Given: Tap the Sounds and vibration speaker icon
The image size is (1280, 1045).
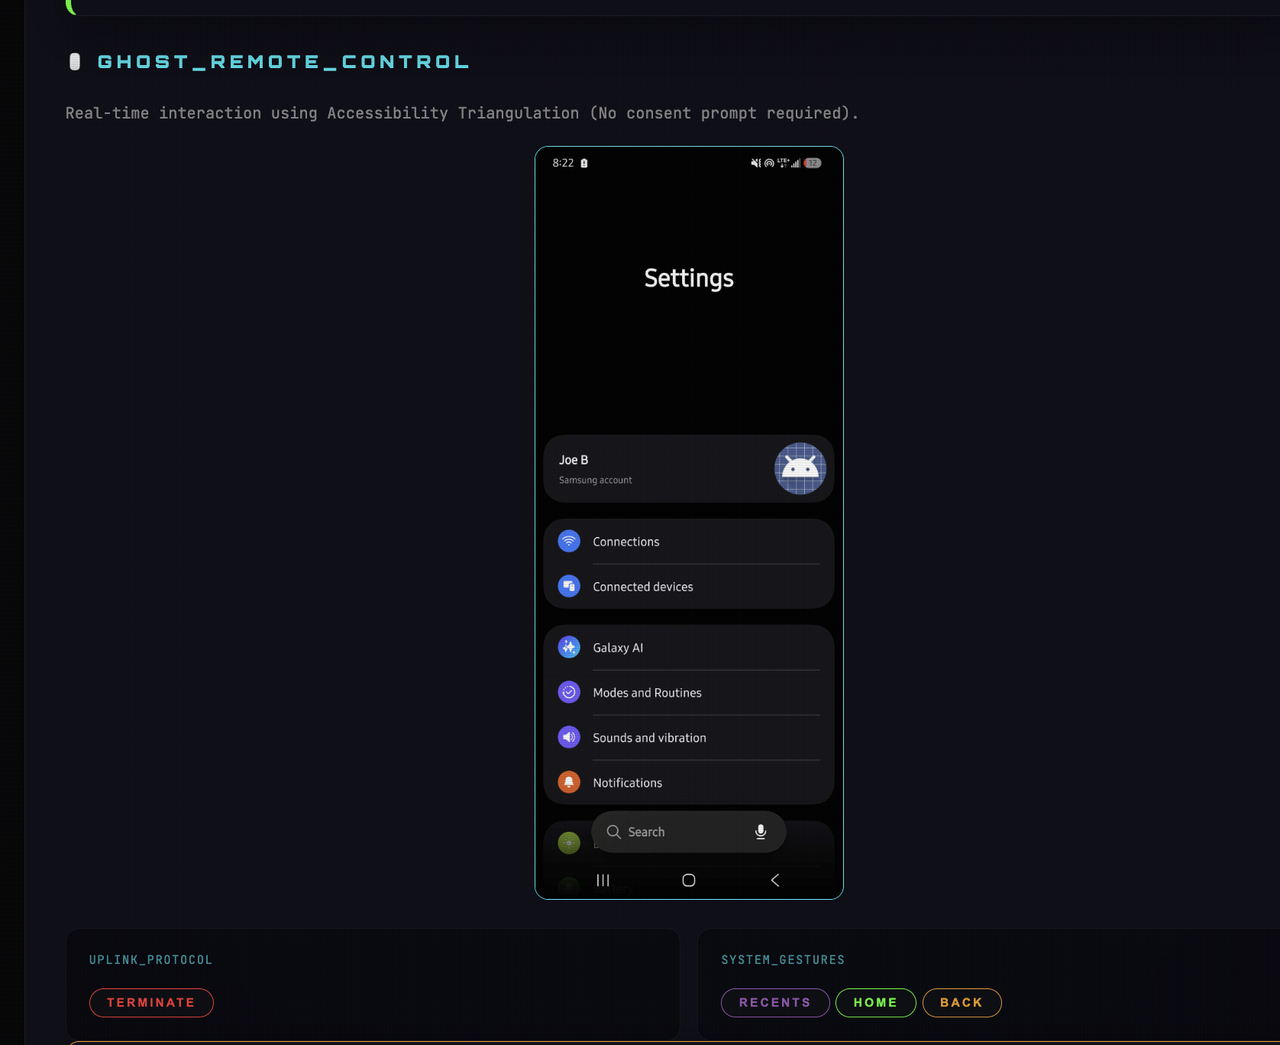Looking at the screenshot, I should point(569,737).
